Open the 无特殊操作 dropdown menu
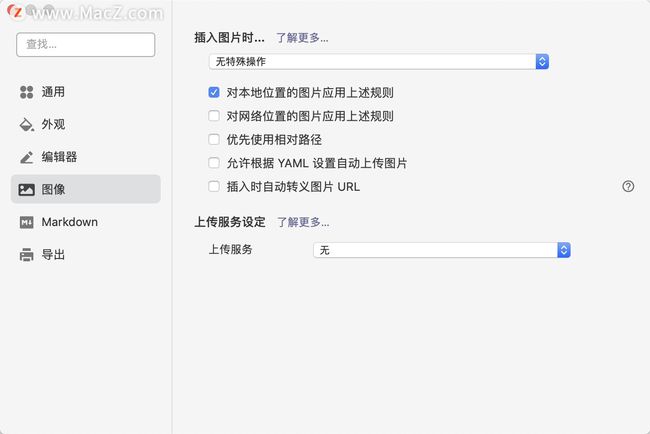Screen dimensions: 650x434 point(378,62)
